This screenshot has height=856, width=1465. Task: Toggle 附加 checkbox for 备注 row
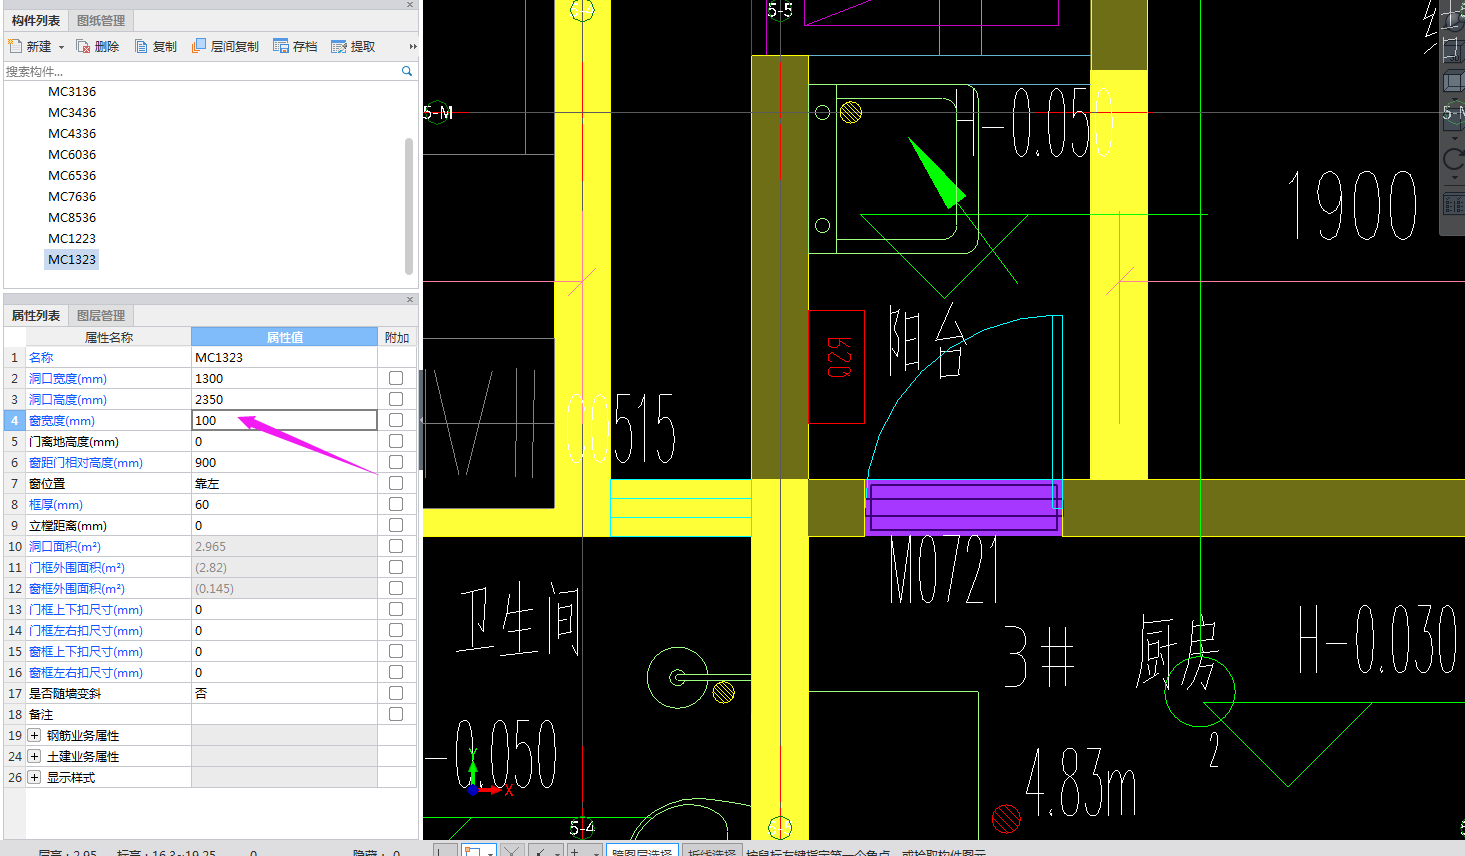click(x=396, y=714)
